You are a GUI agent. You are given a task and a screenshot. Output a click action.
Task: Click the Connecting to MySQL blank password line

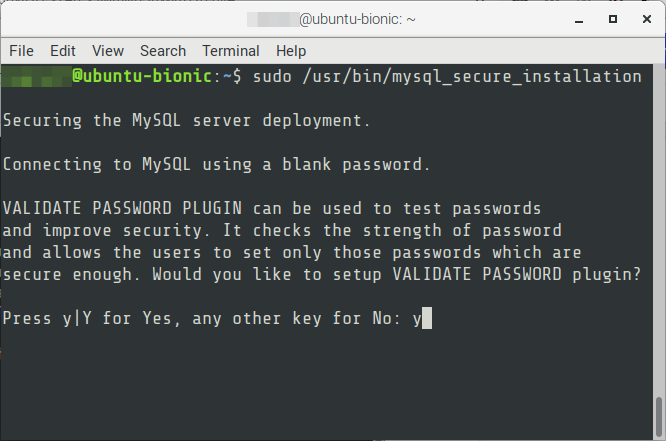pos(216,164)
